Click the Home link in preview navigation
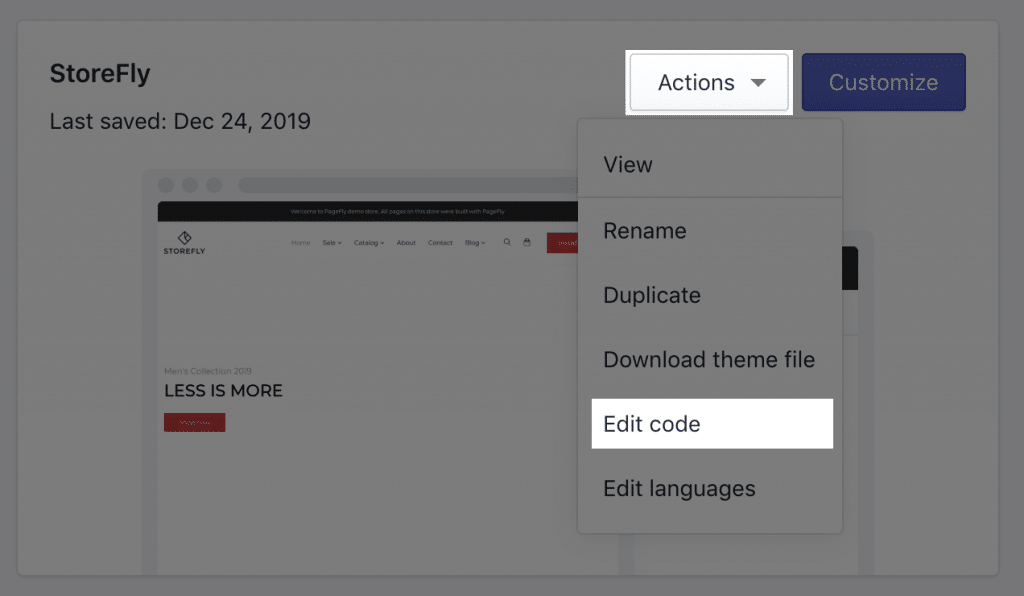 (x=300, y=243)
